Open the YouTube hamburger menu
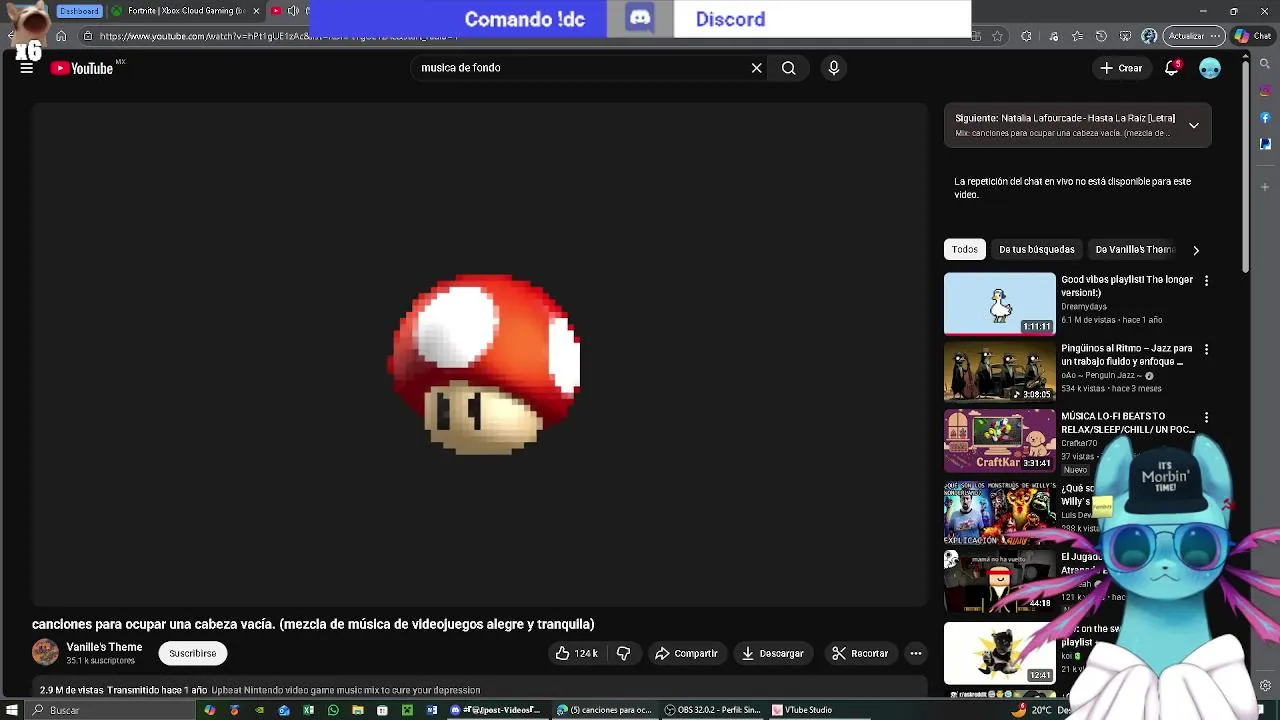Screen dimensions: 1280x720 click(x=27, y=68)
